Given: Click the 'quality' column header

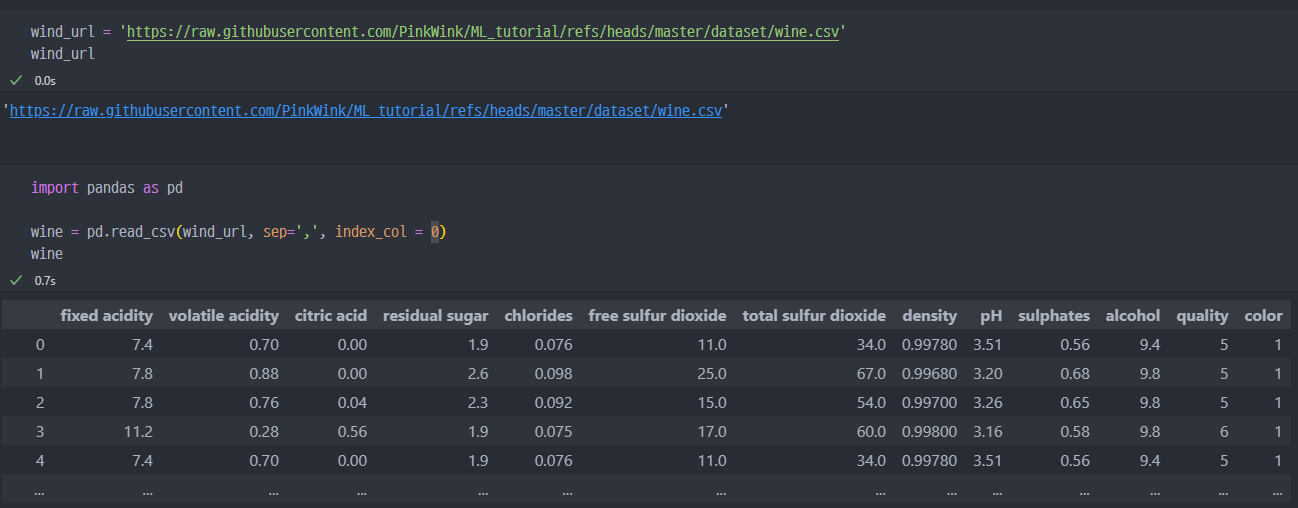Looking at the screenshot, I should pyautogui.click(x=1202, y=315).
